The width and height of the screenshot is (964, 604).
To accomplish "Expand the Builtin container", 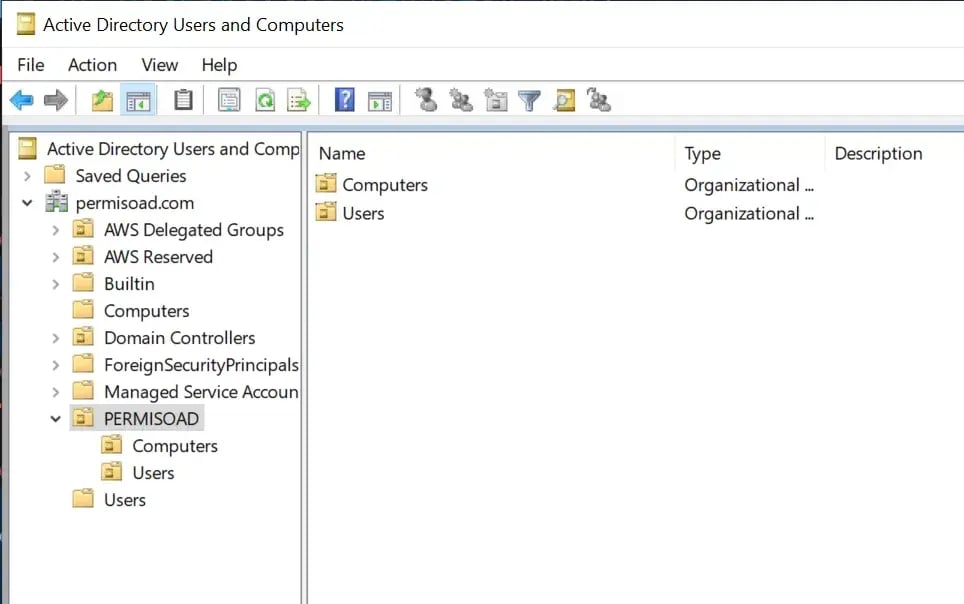I will (55, 284).
